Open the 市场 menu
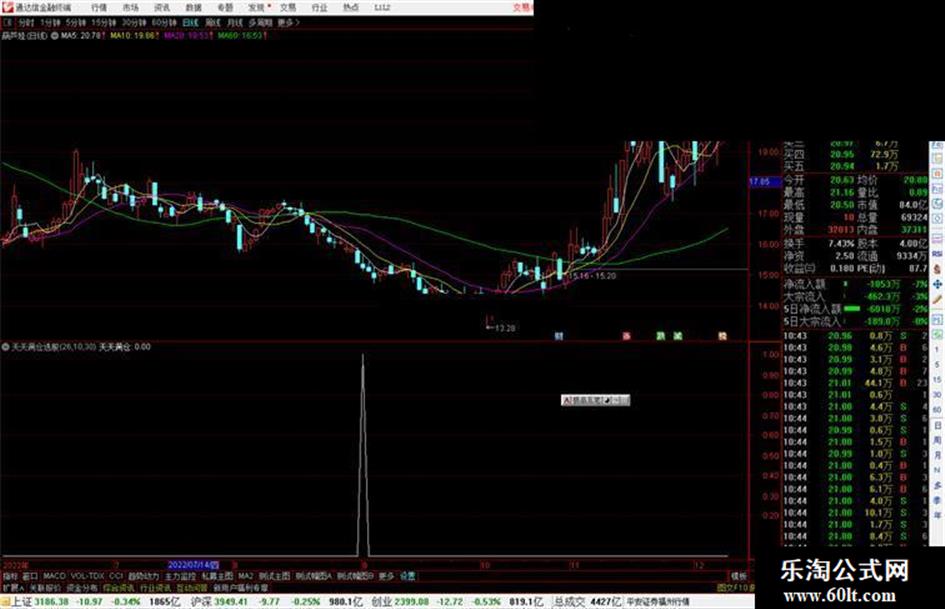945x609 pixels. pos(130,8)
